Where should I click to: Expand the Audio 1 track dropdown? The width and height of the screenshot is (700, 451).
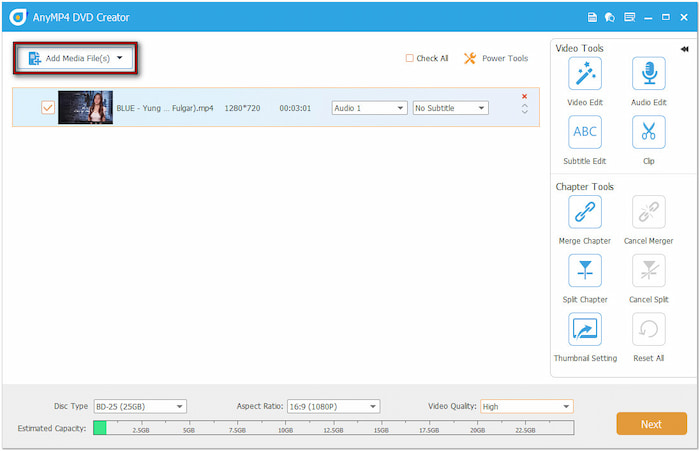369,108
